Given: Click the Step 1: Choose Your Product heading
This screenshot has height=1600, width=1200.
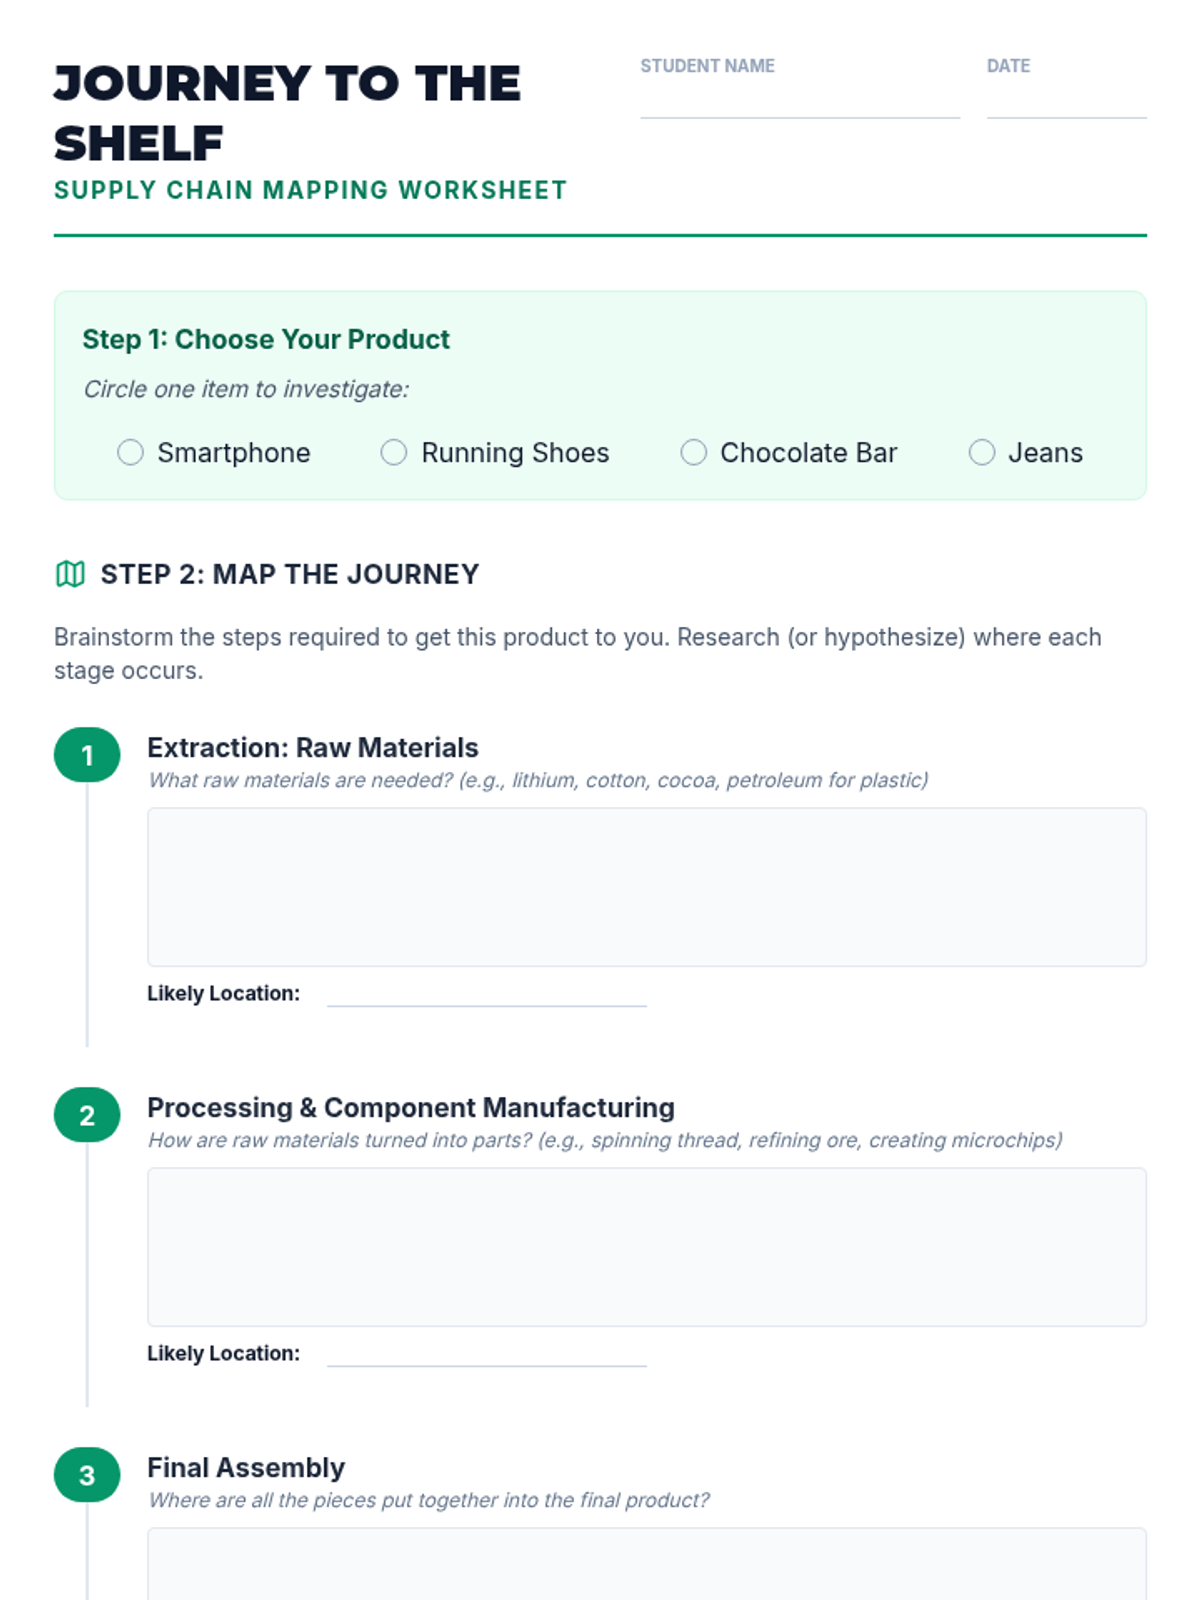Looking at the screenshot, I should (266, 340).
